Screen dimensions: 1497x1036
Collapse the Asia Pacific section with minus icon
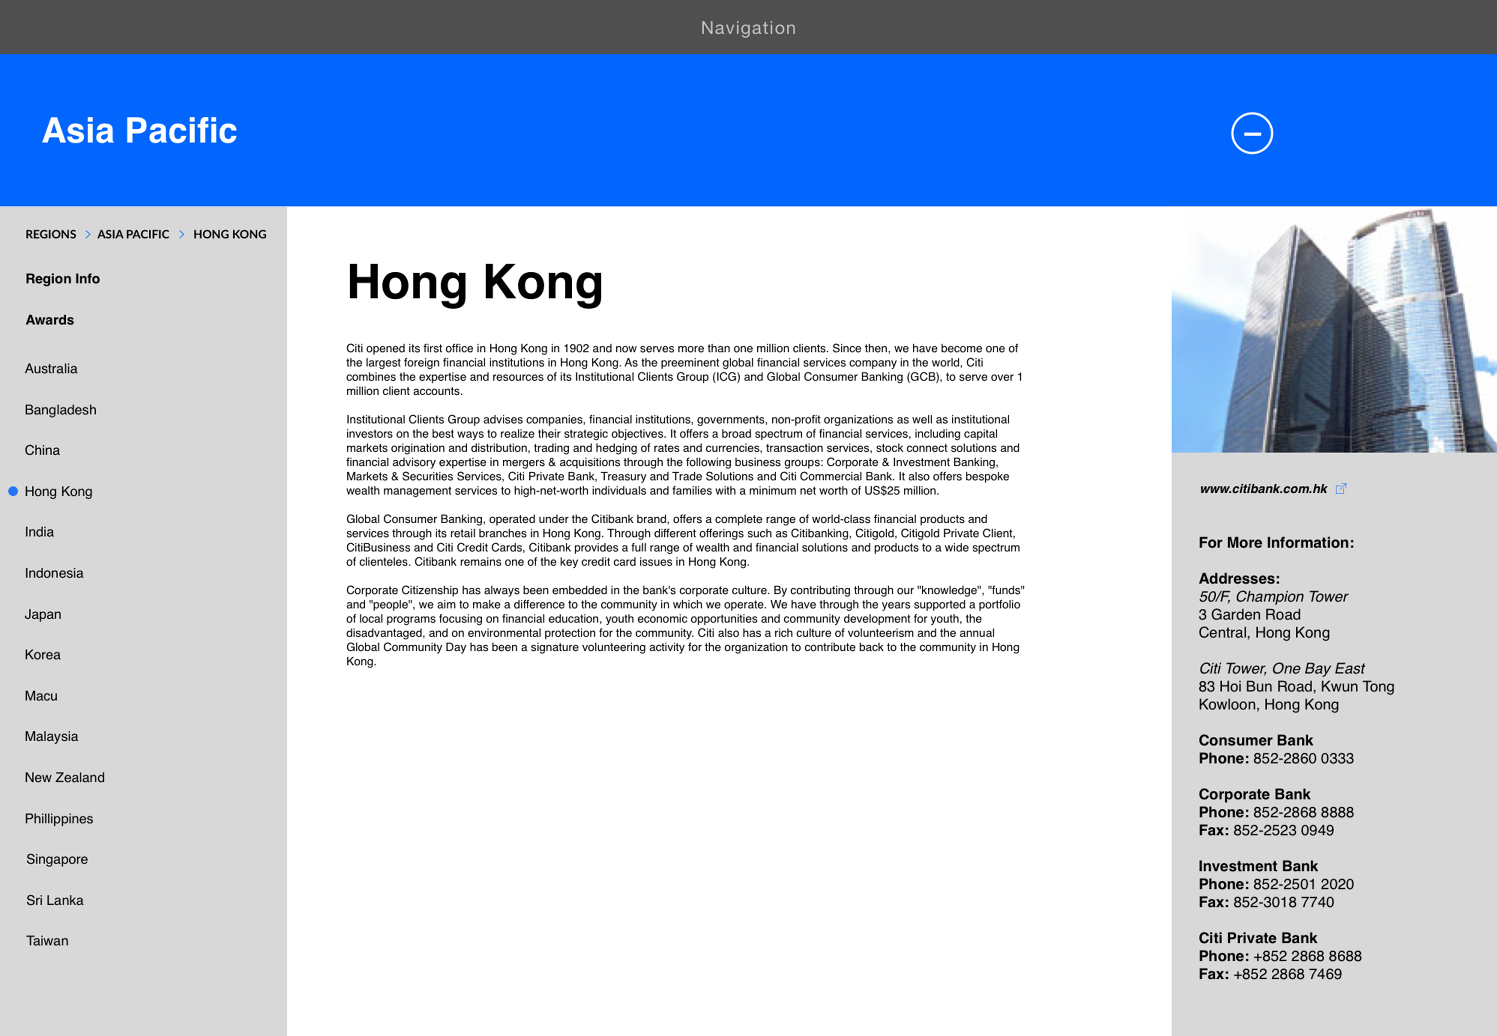(1251, 133)
